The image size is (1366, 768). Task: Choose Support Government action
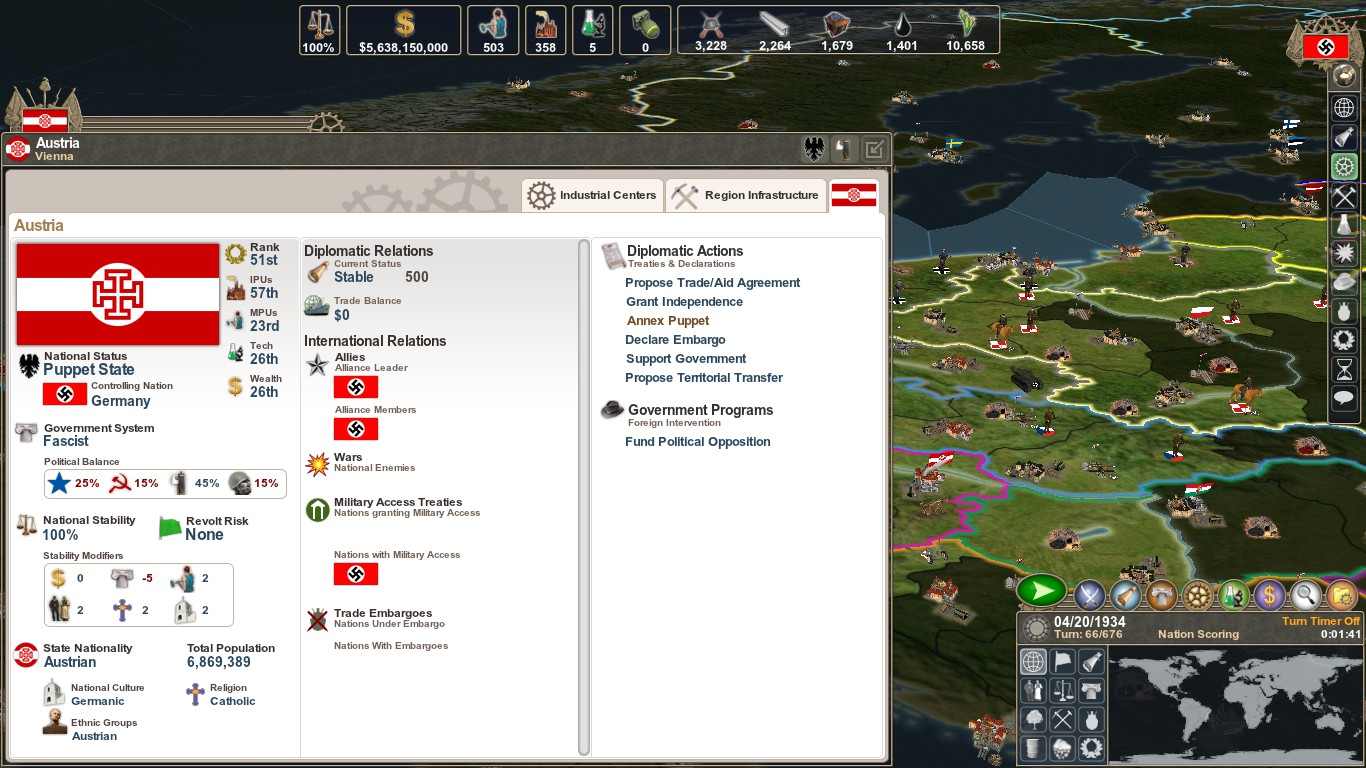point(686,359)
